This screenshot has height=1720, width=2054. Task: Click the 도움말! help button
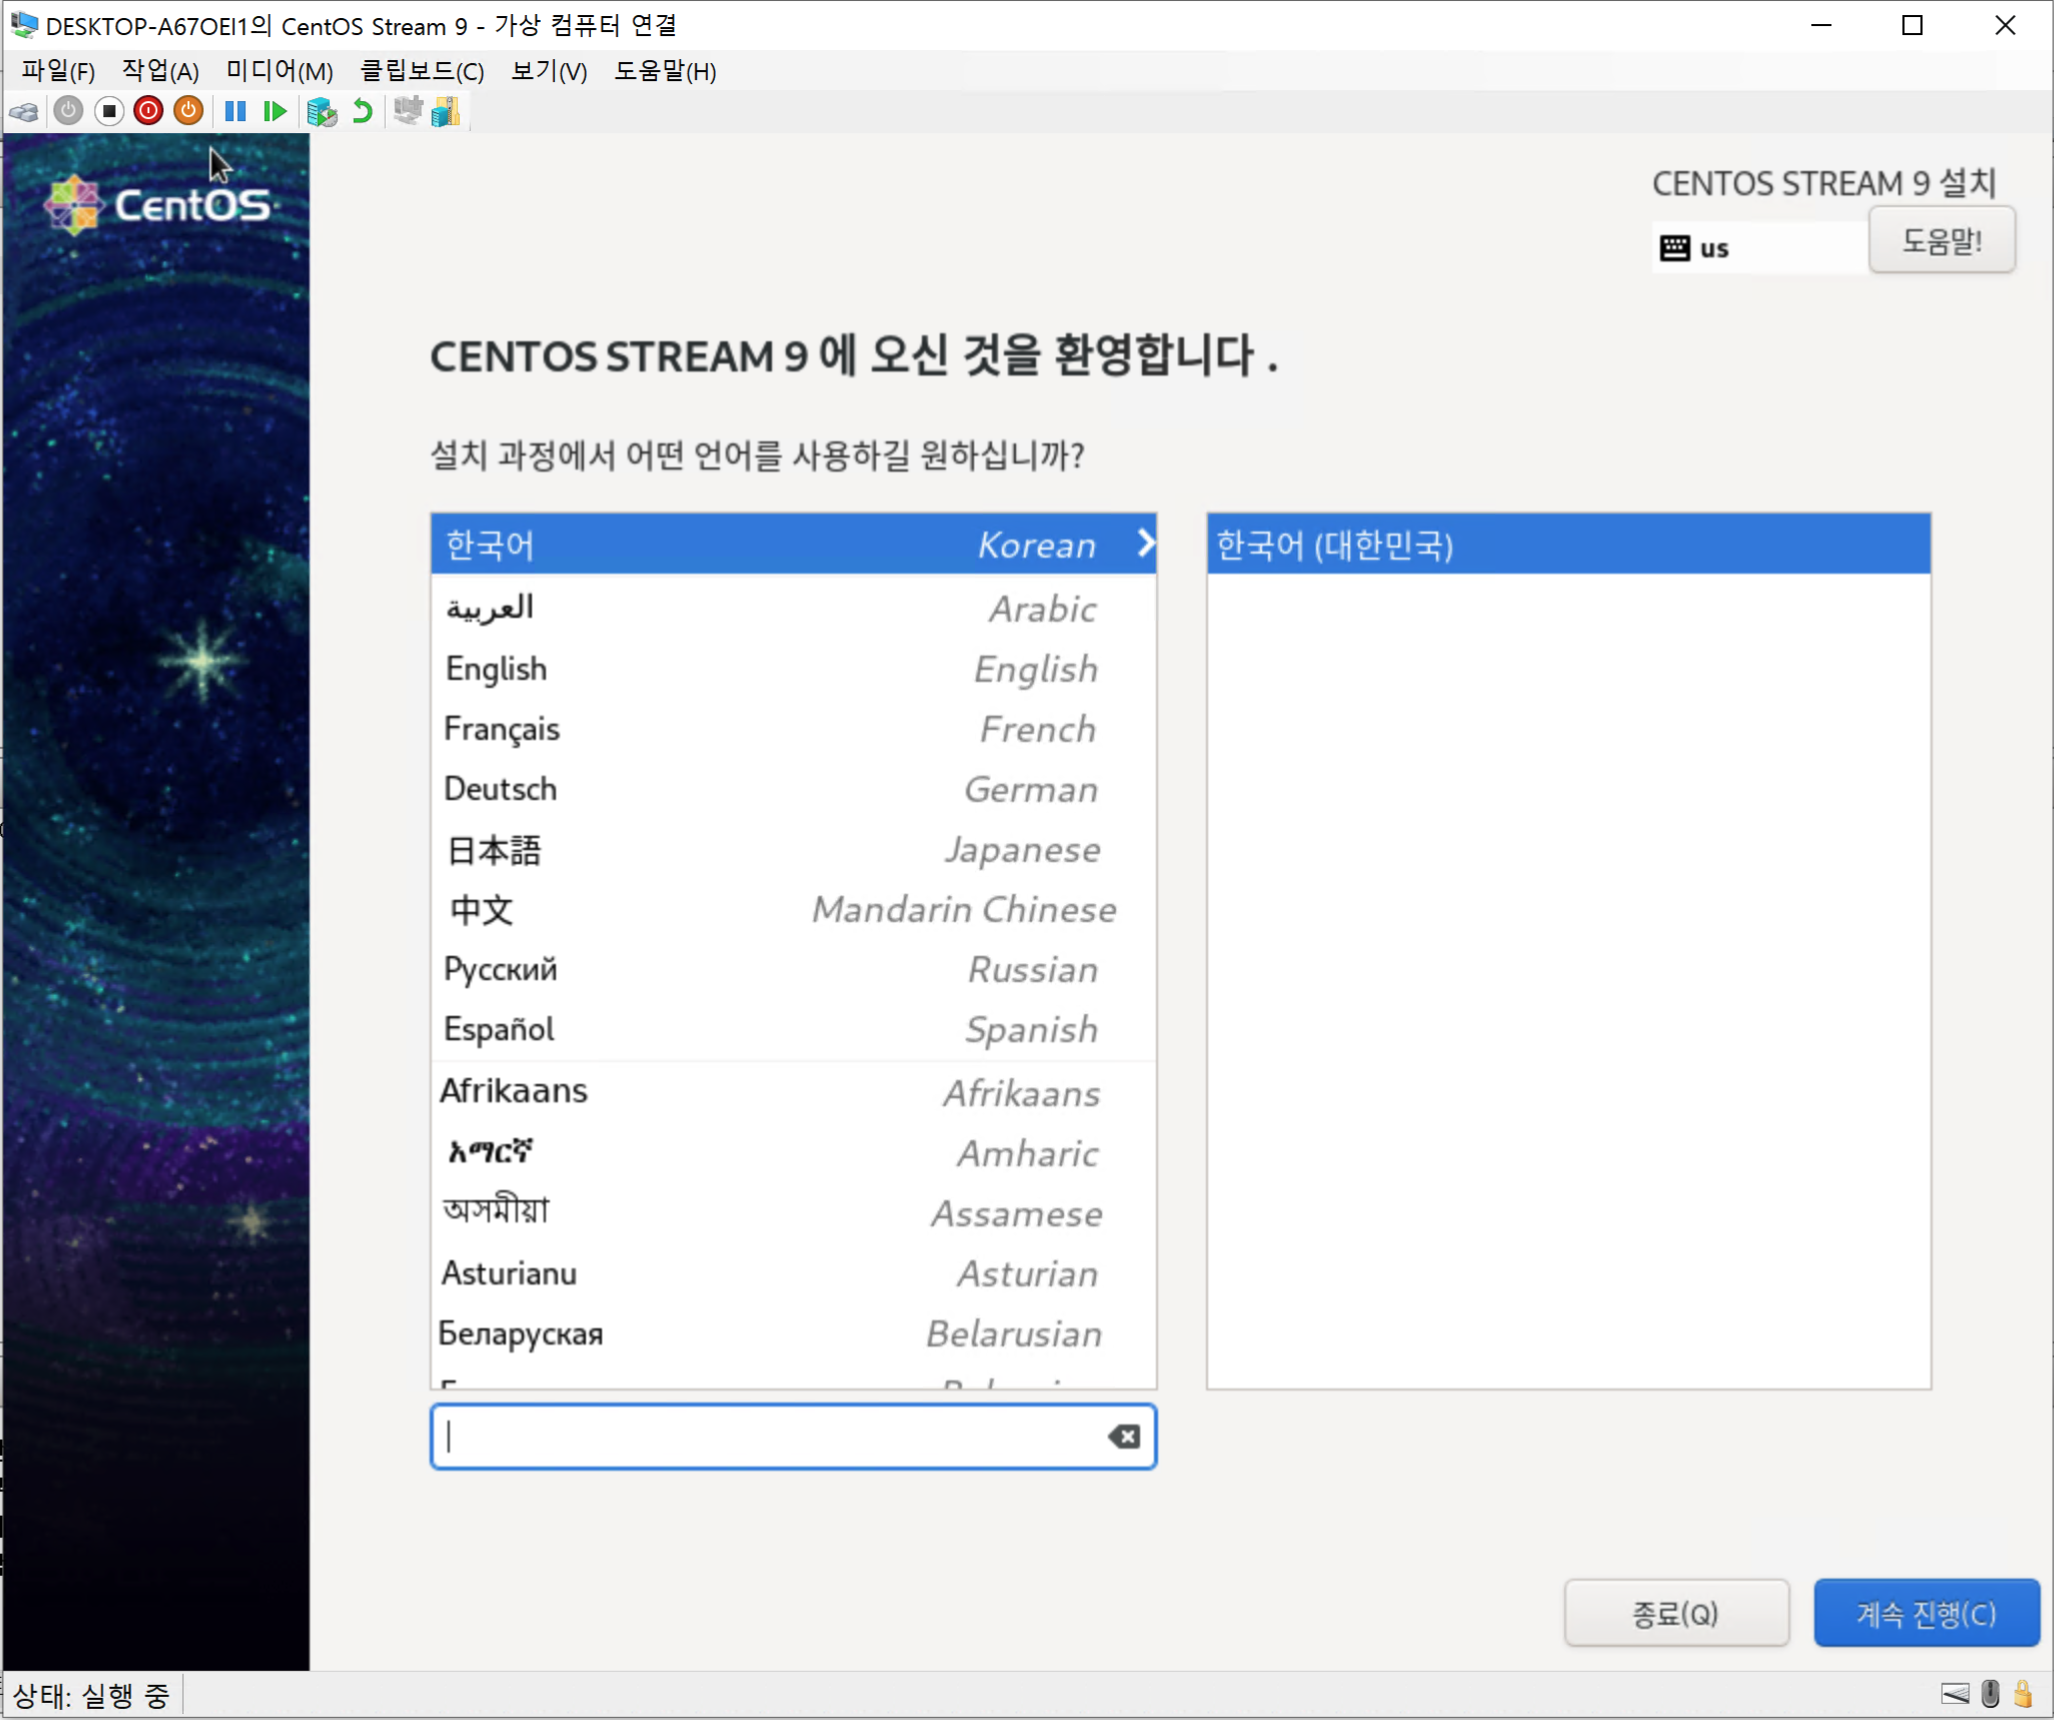(x=1941, y=240)
